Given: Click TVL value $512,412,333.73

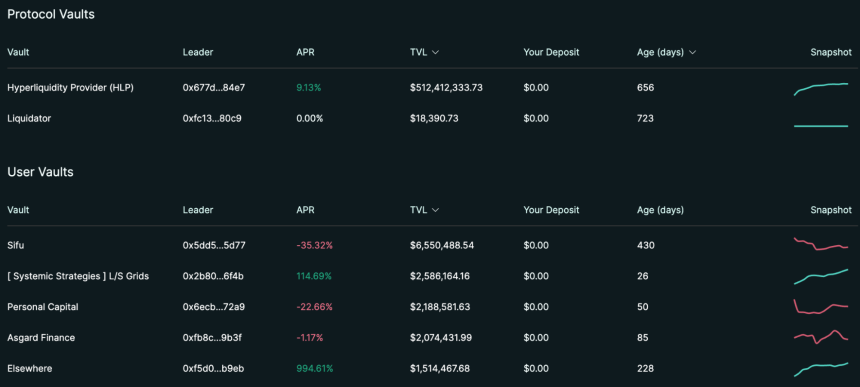Looking at the screenshot, I should coord(446,88).
